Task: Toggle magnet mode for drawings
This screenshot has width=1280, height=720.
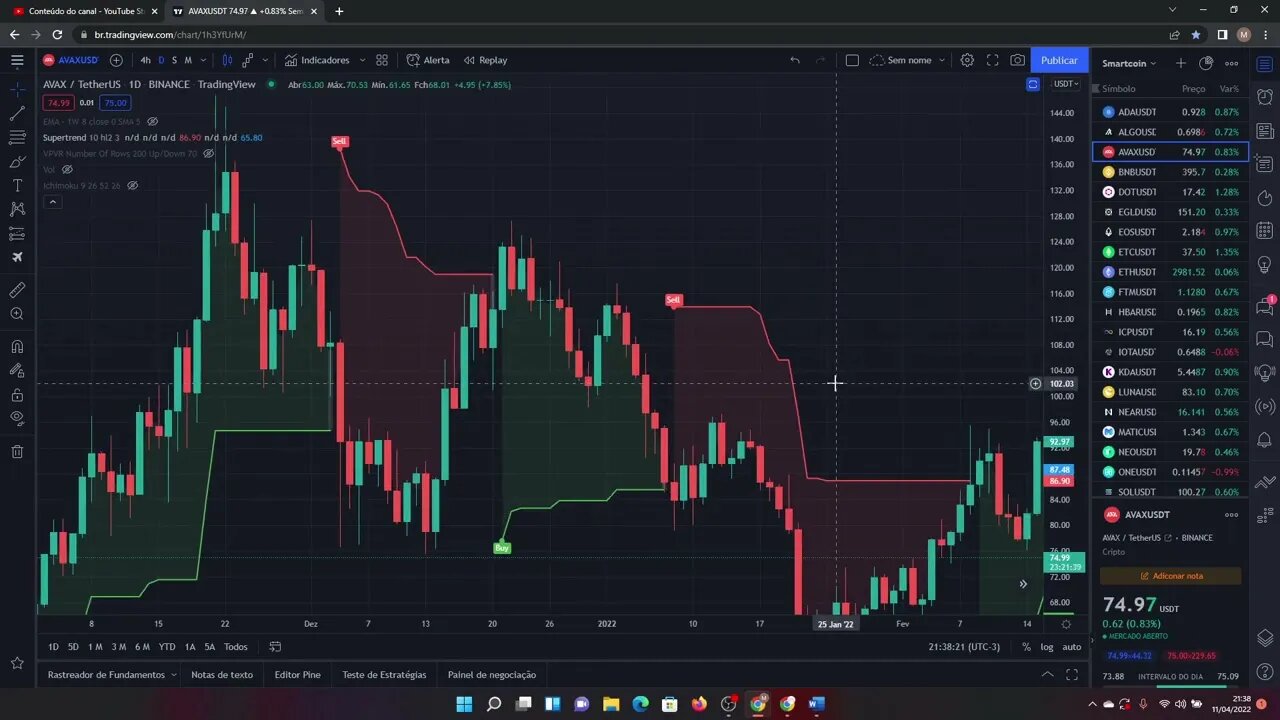Action: tap(17, 347)
